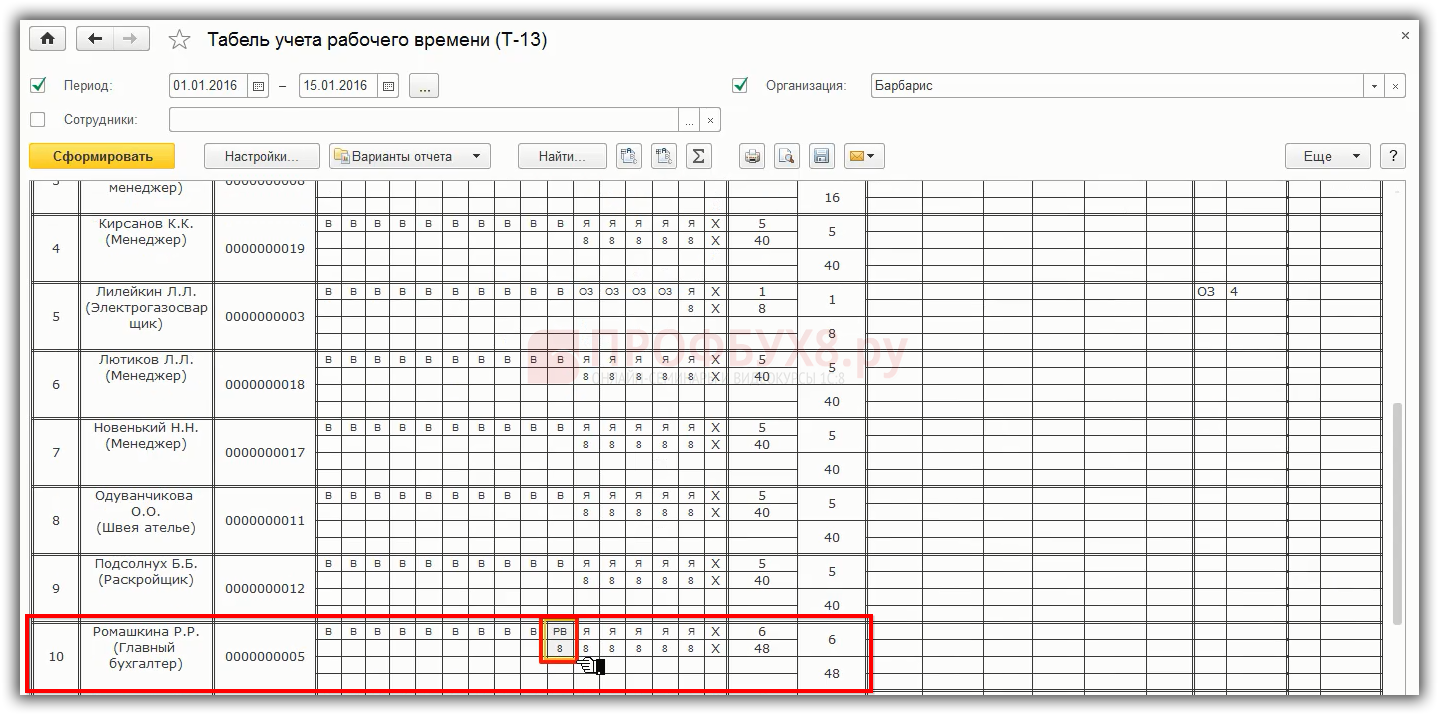Viewport: 1439px width, 715px height.
Task: Toggle the Организация checkbox
Action: coord(740,86)
